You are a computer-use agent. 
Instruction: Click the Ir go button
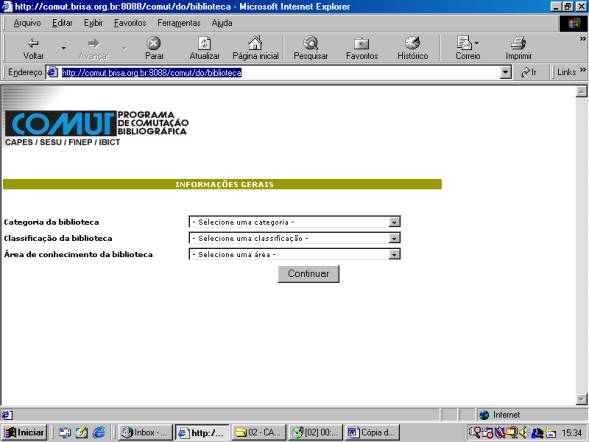pos(529,72)
